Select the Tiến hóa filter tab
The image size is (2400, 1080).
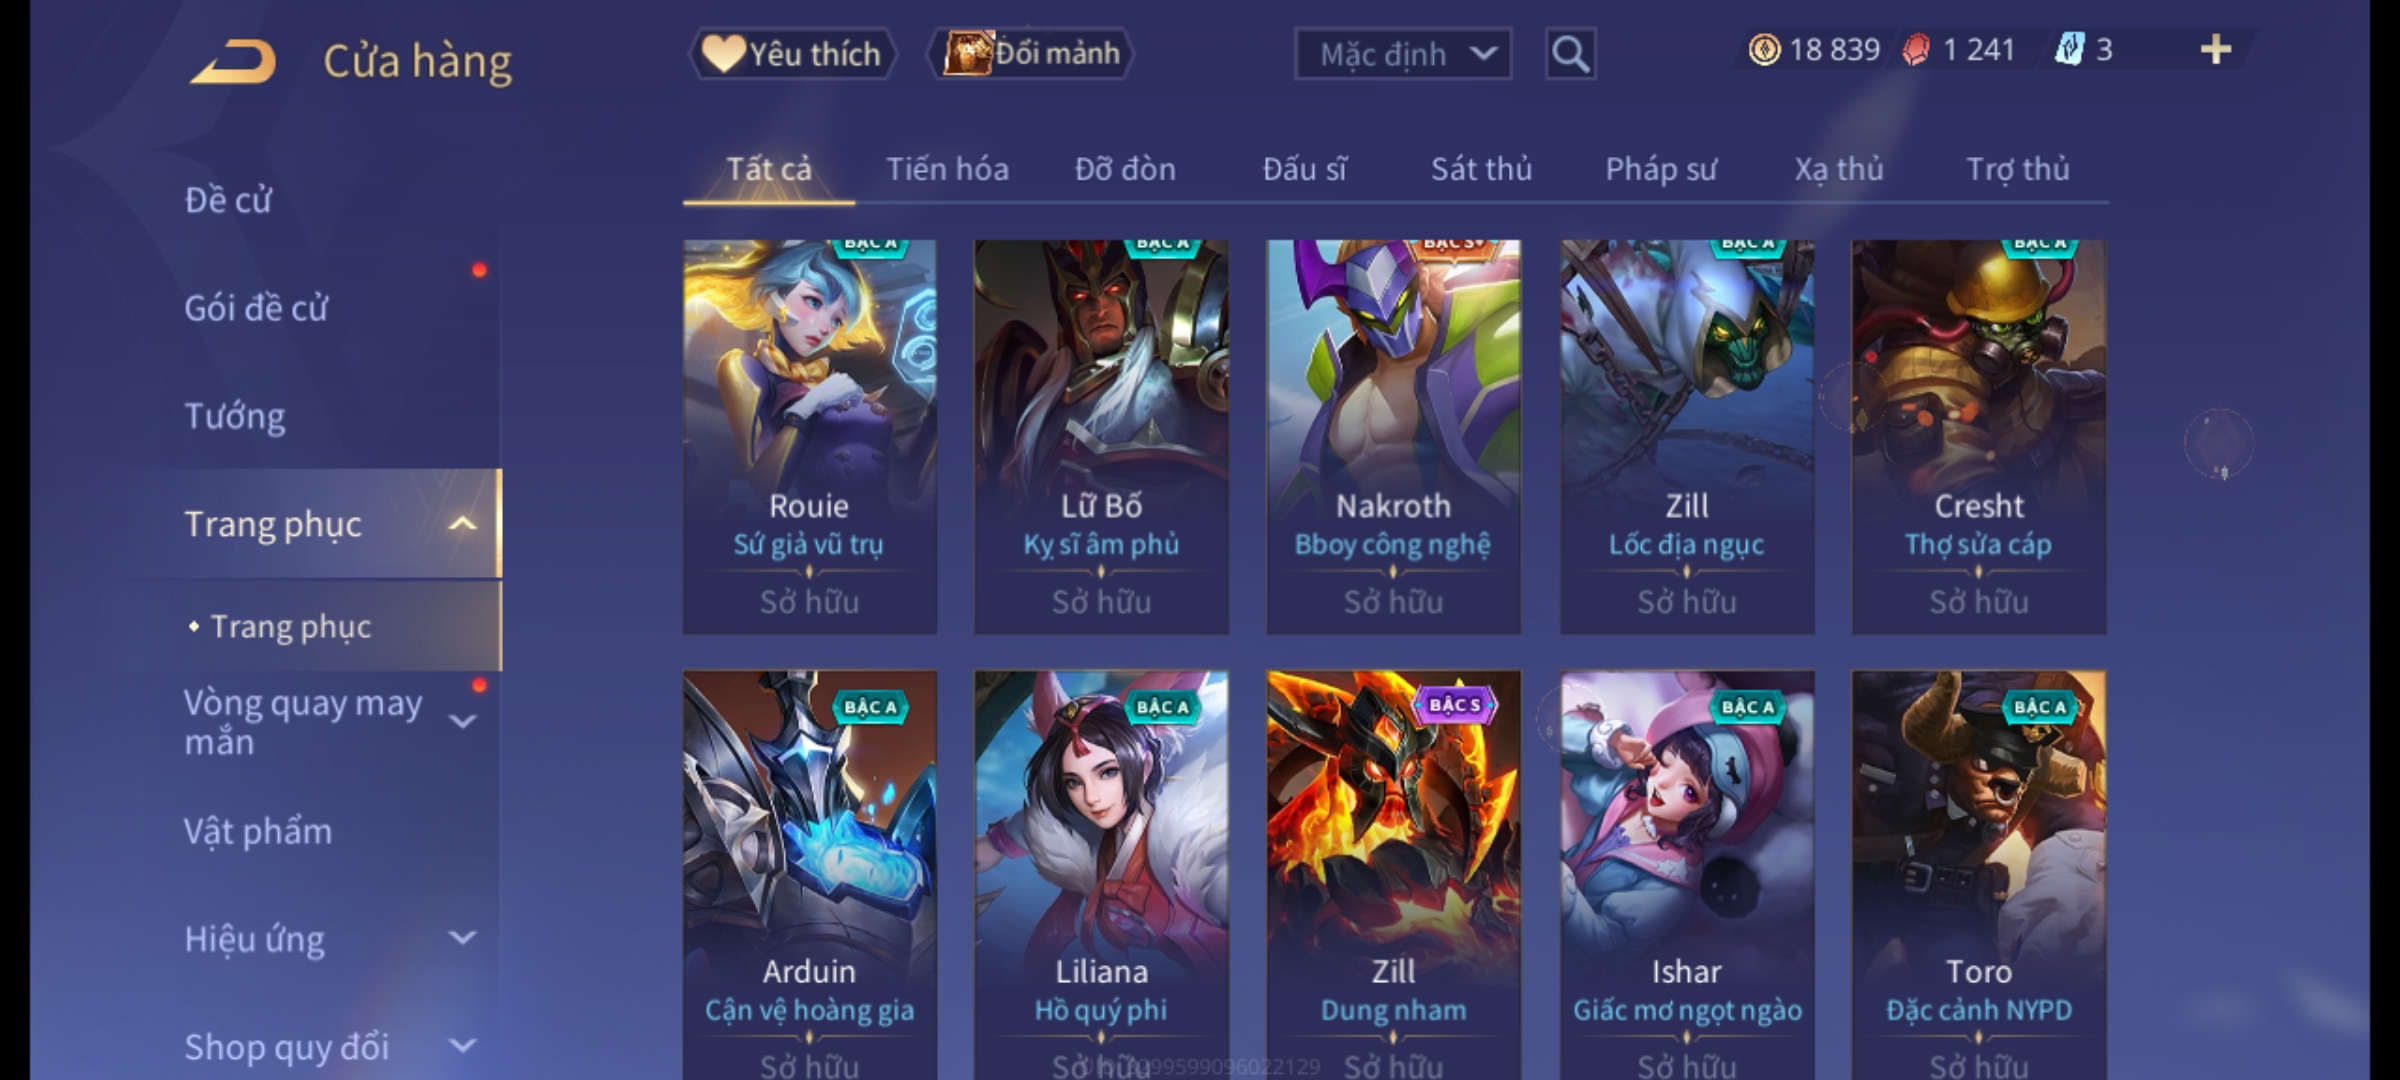point(947,169)
